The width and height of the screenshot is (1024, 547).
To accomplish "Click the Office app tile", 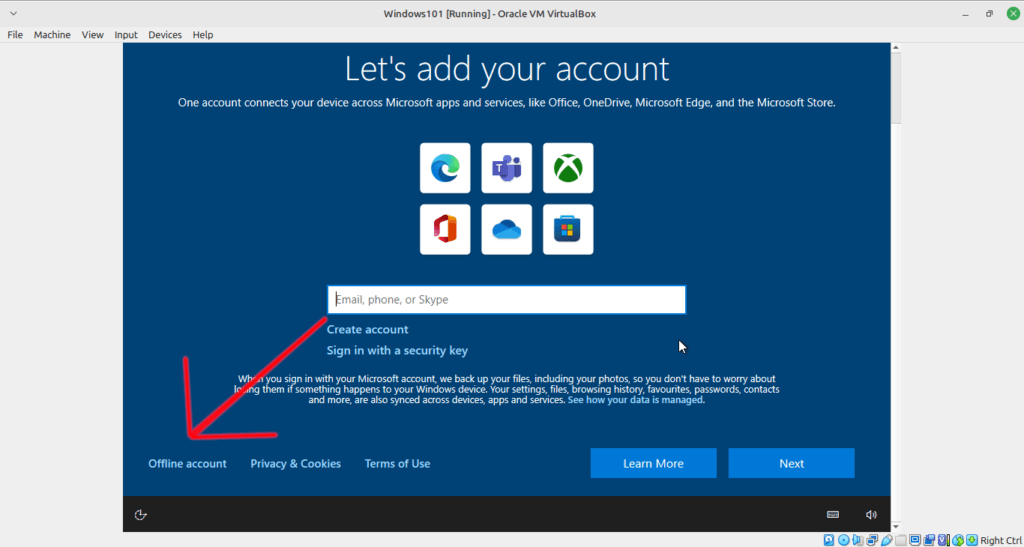I will tap(445, 229).
